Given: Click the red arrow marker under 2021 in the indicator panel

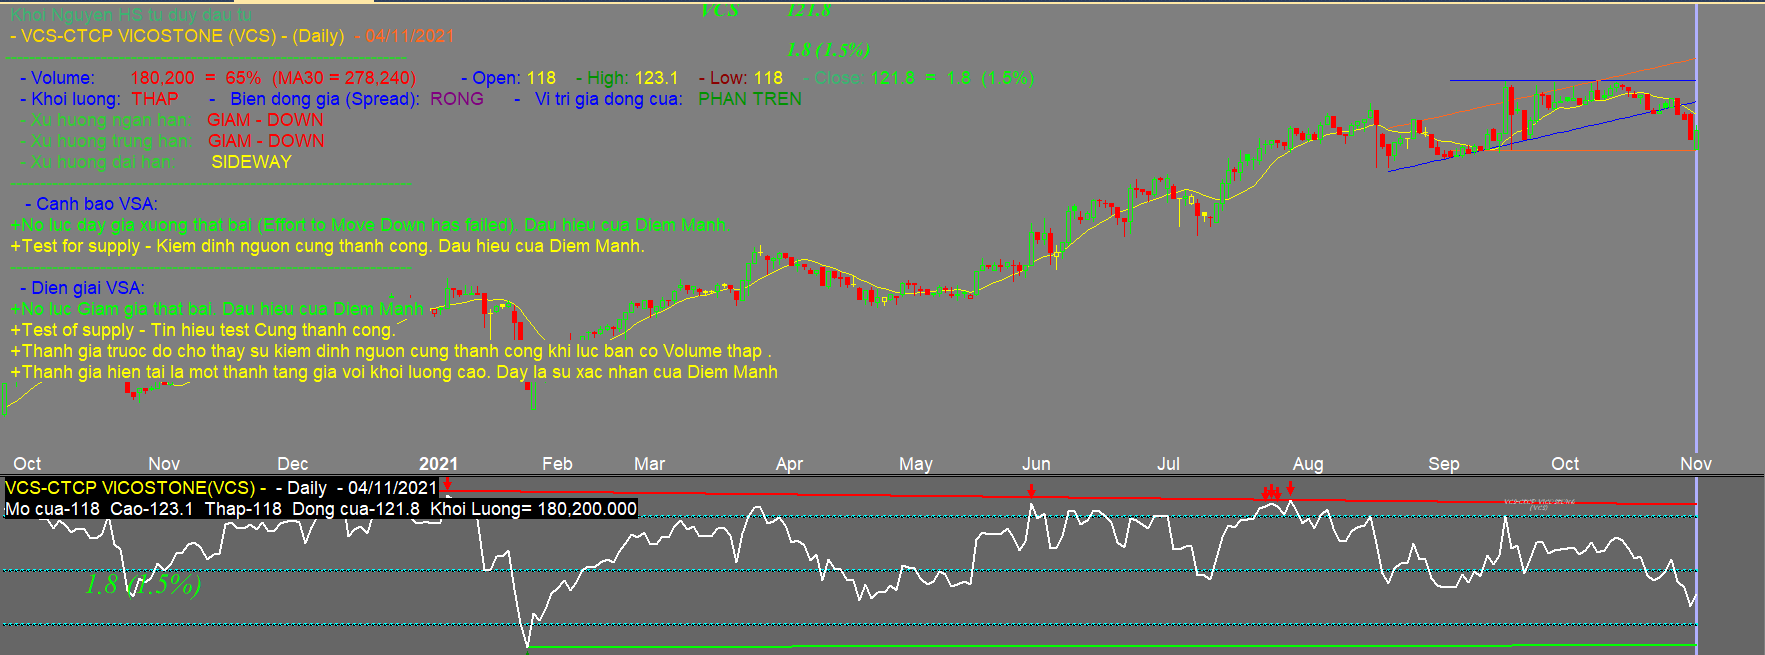Looking at the screenshot, I should tap(447, 486).
